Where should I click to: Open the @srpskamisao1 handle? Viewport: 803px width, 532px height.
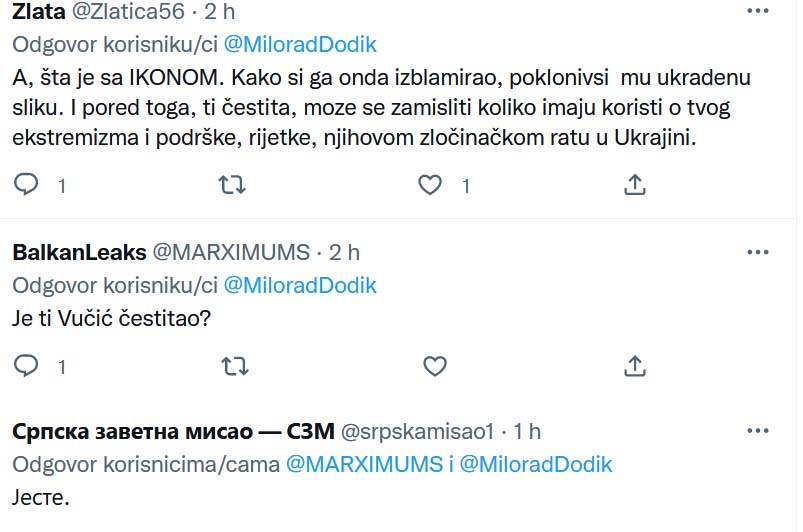pos(417,432)
